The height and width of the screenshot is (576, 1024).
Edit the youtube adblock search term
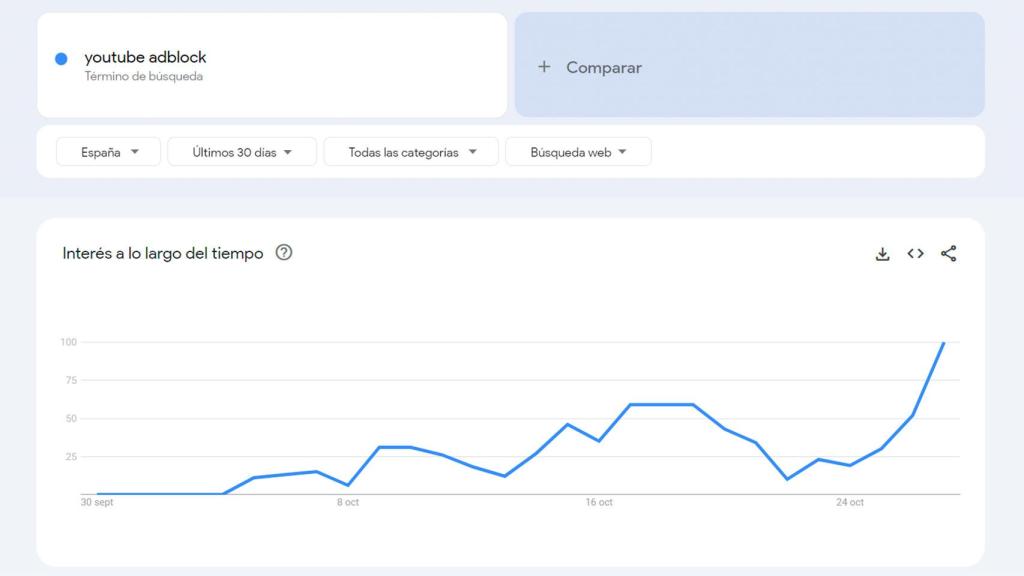coord(145,57)
